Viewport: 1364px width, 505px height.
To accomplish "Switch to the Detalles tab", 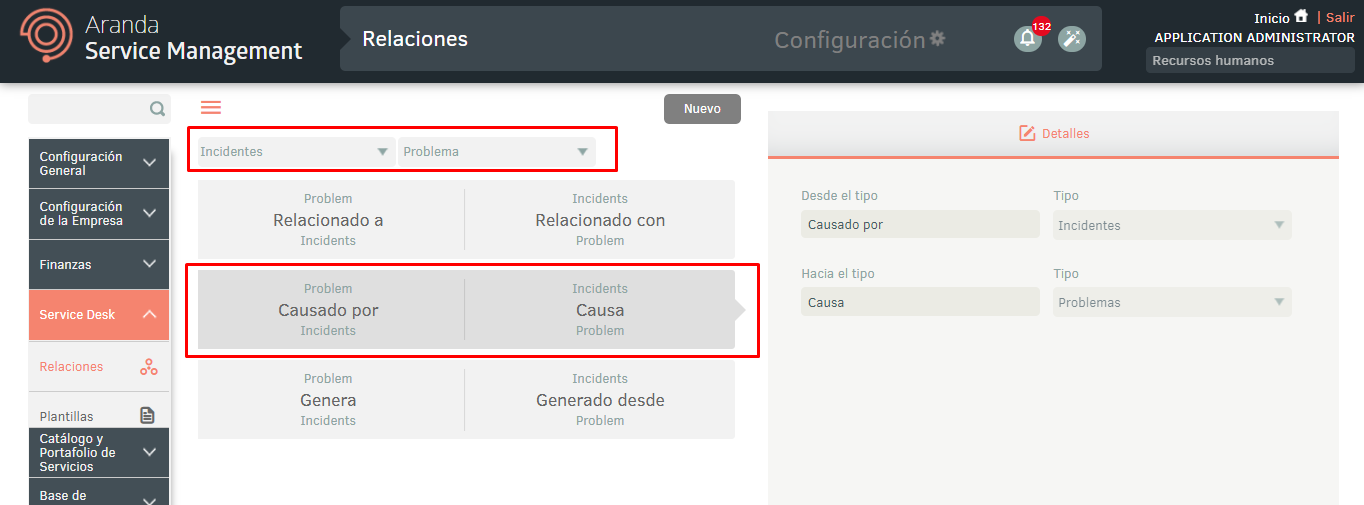I will (1053, 133).
